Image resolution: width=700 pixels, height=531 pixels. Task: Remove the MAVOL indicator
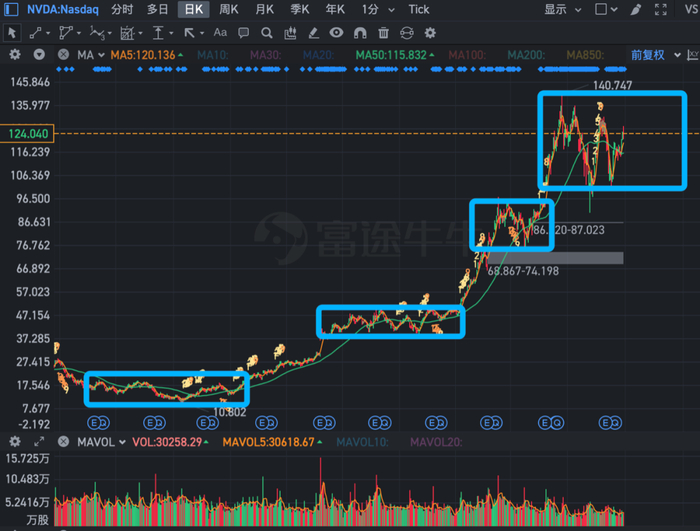click(63, 442)
